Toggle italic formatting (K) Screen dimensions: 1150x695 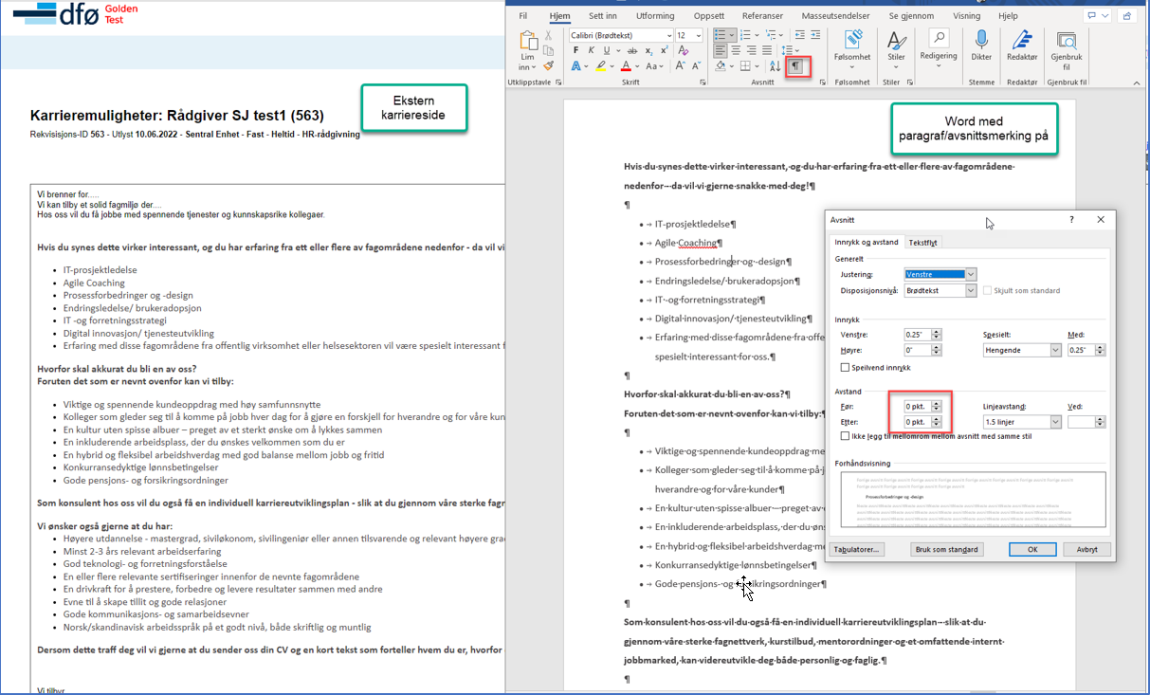[591, 51]
